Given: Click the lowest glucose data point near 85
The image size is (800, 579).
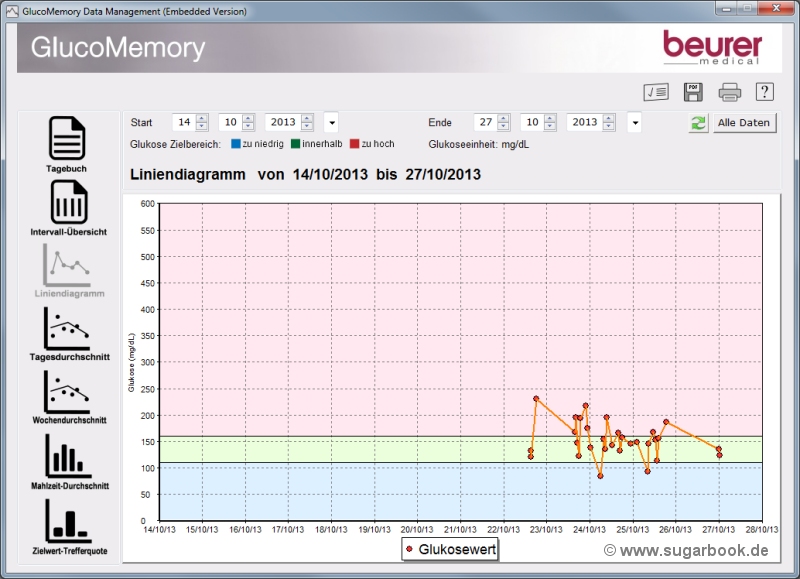Looking at the screenshot, I should pyautogui.click(x=600, y=476).
